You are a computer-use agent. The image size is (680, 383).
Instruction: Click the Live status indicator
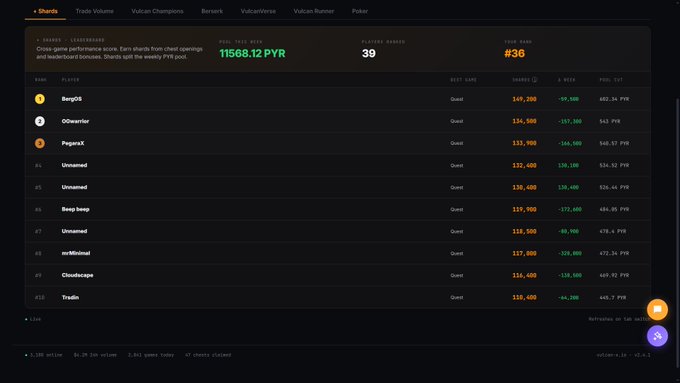click(33, 319)
